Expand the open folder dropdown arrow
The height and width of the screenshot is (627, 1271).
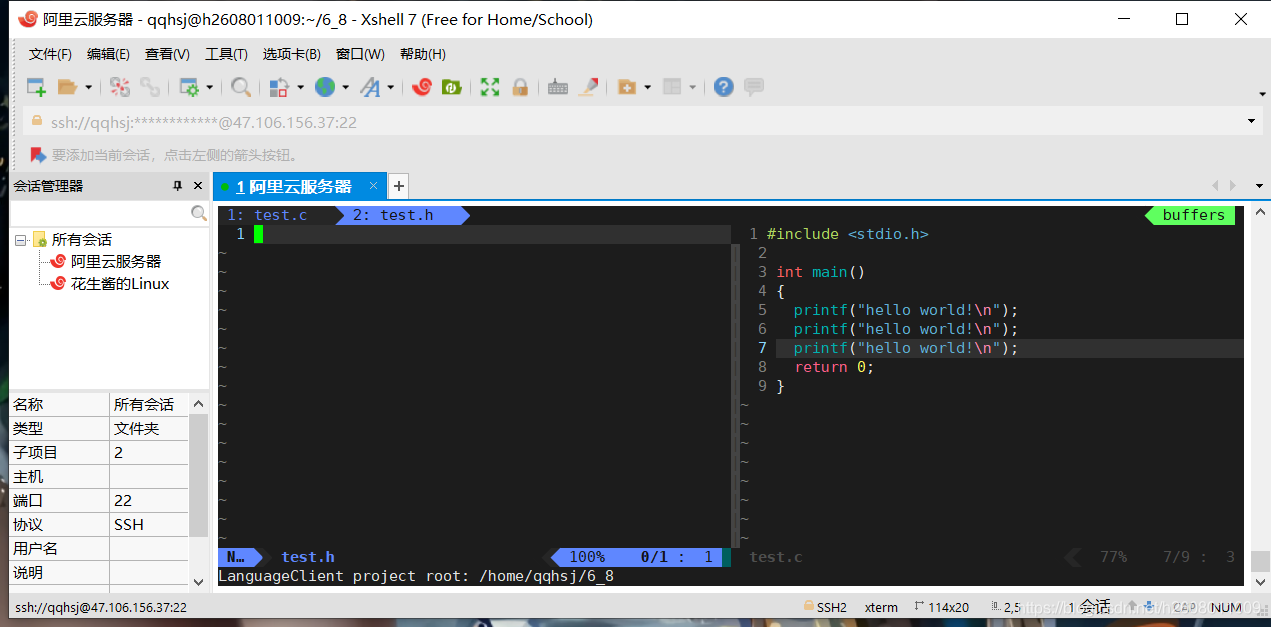click(88, 87)
